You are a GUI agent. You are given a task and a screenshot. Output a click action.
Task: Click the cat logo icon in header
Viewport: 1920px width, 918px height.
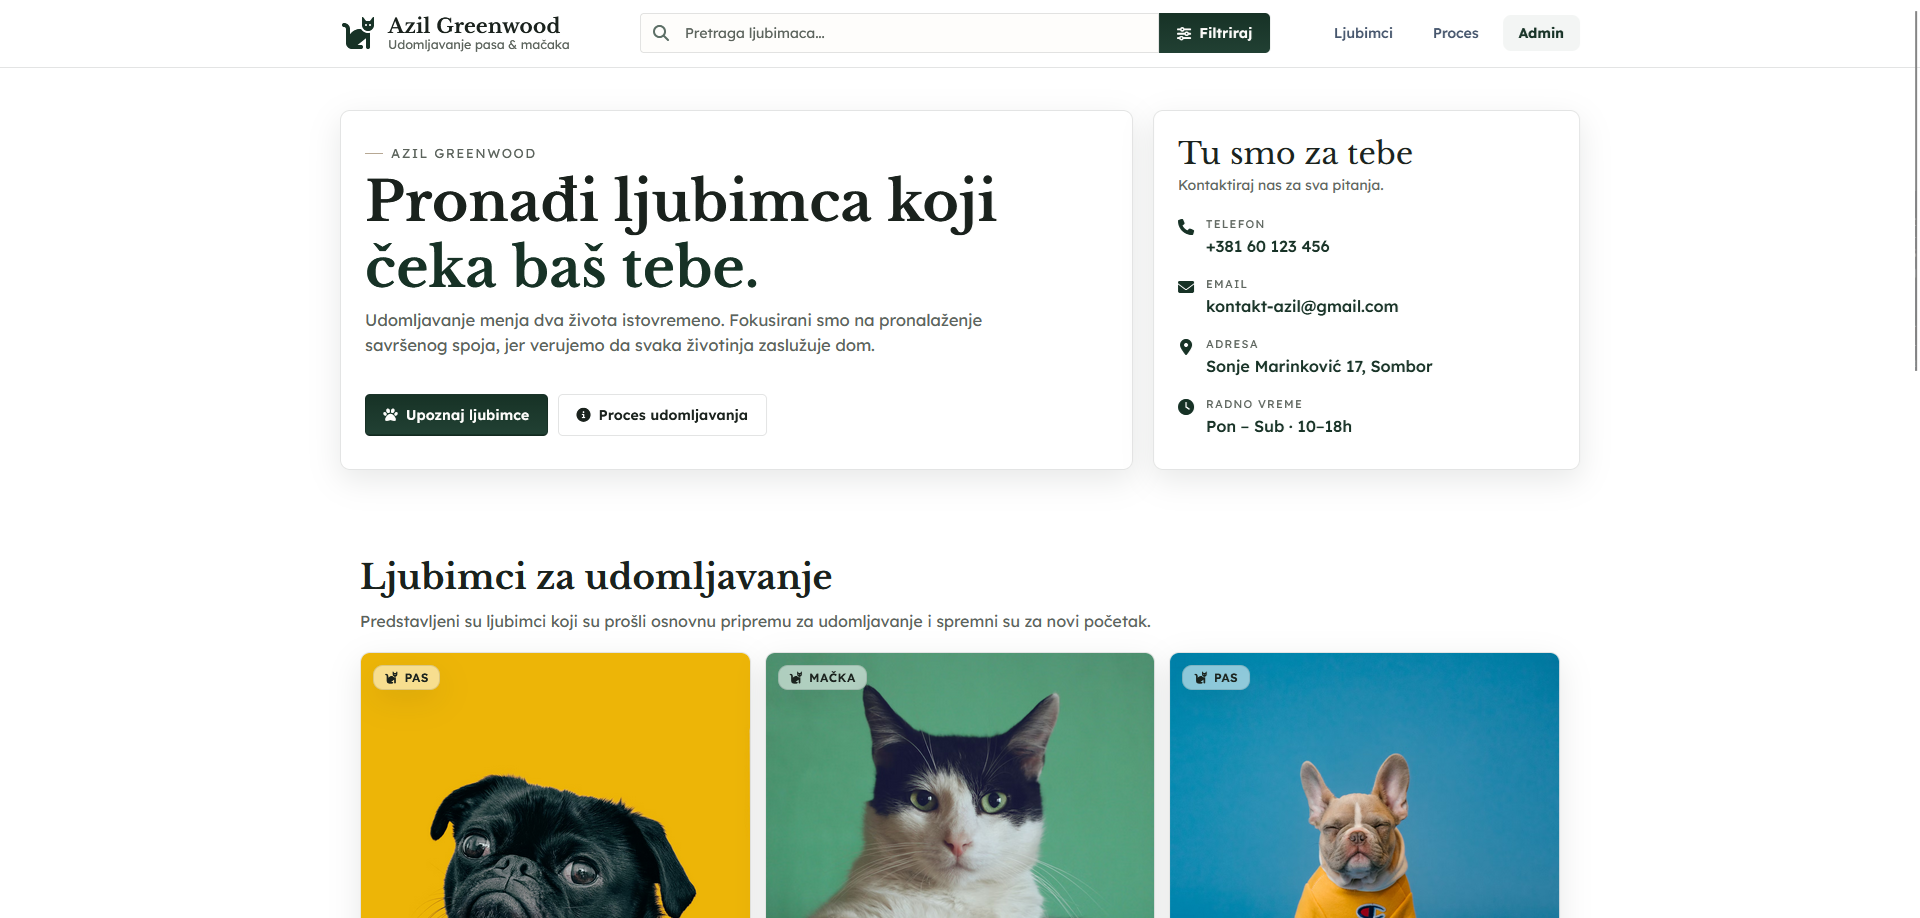[x=358, y=33]
